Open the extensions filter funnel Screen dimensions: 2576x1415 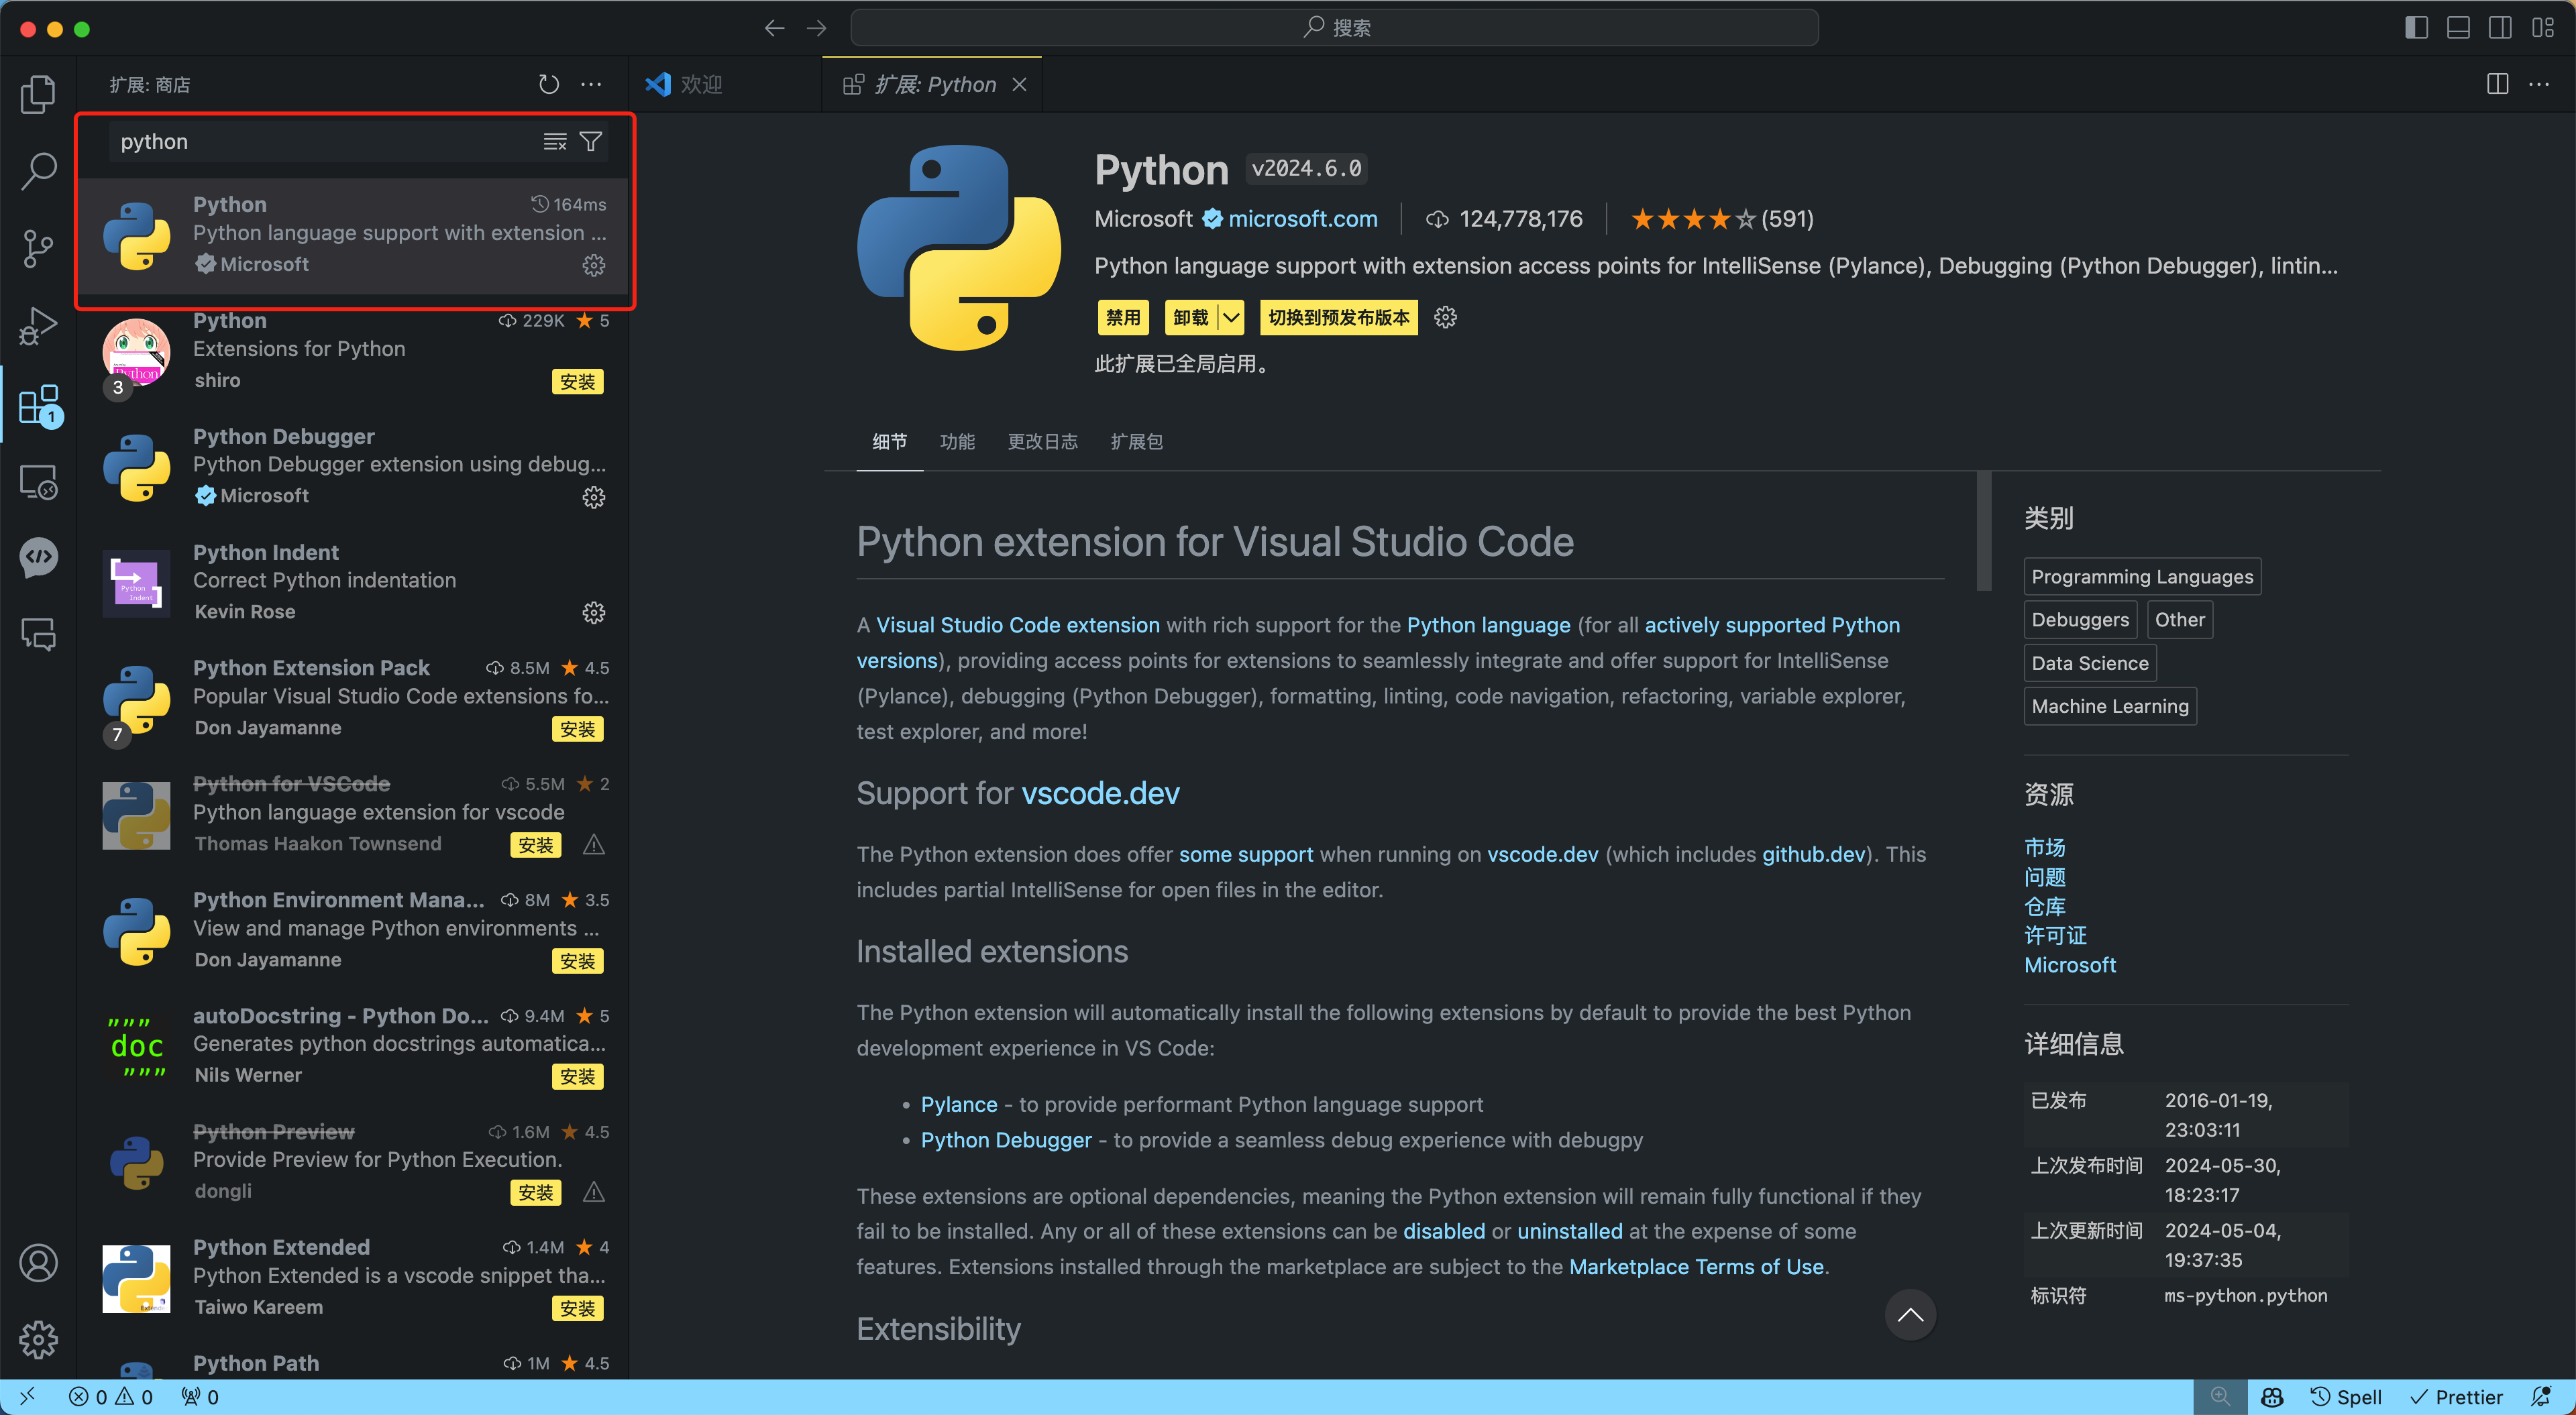click(591, 141)
